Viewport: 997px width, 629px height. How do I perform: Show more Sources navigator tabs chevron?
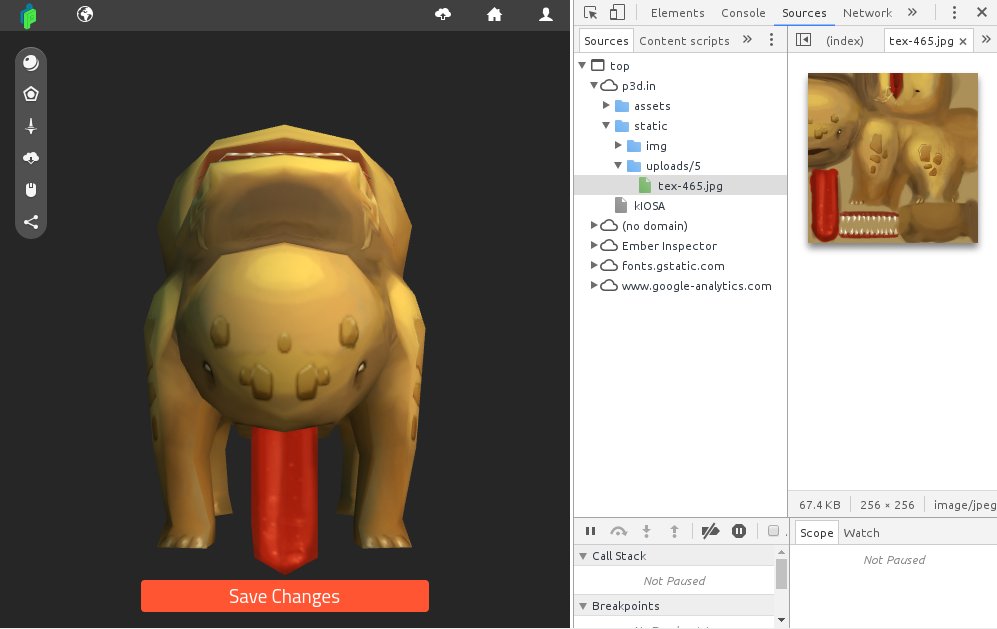747,39
